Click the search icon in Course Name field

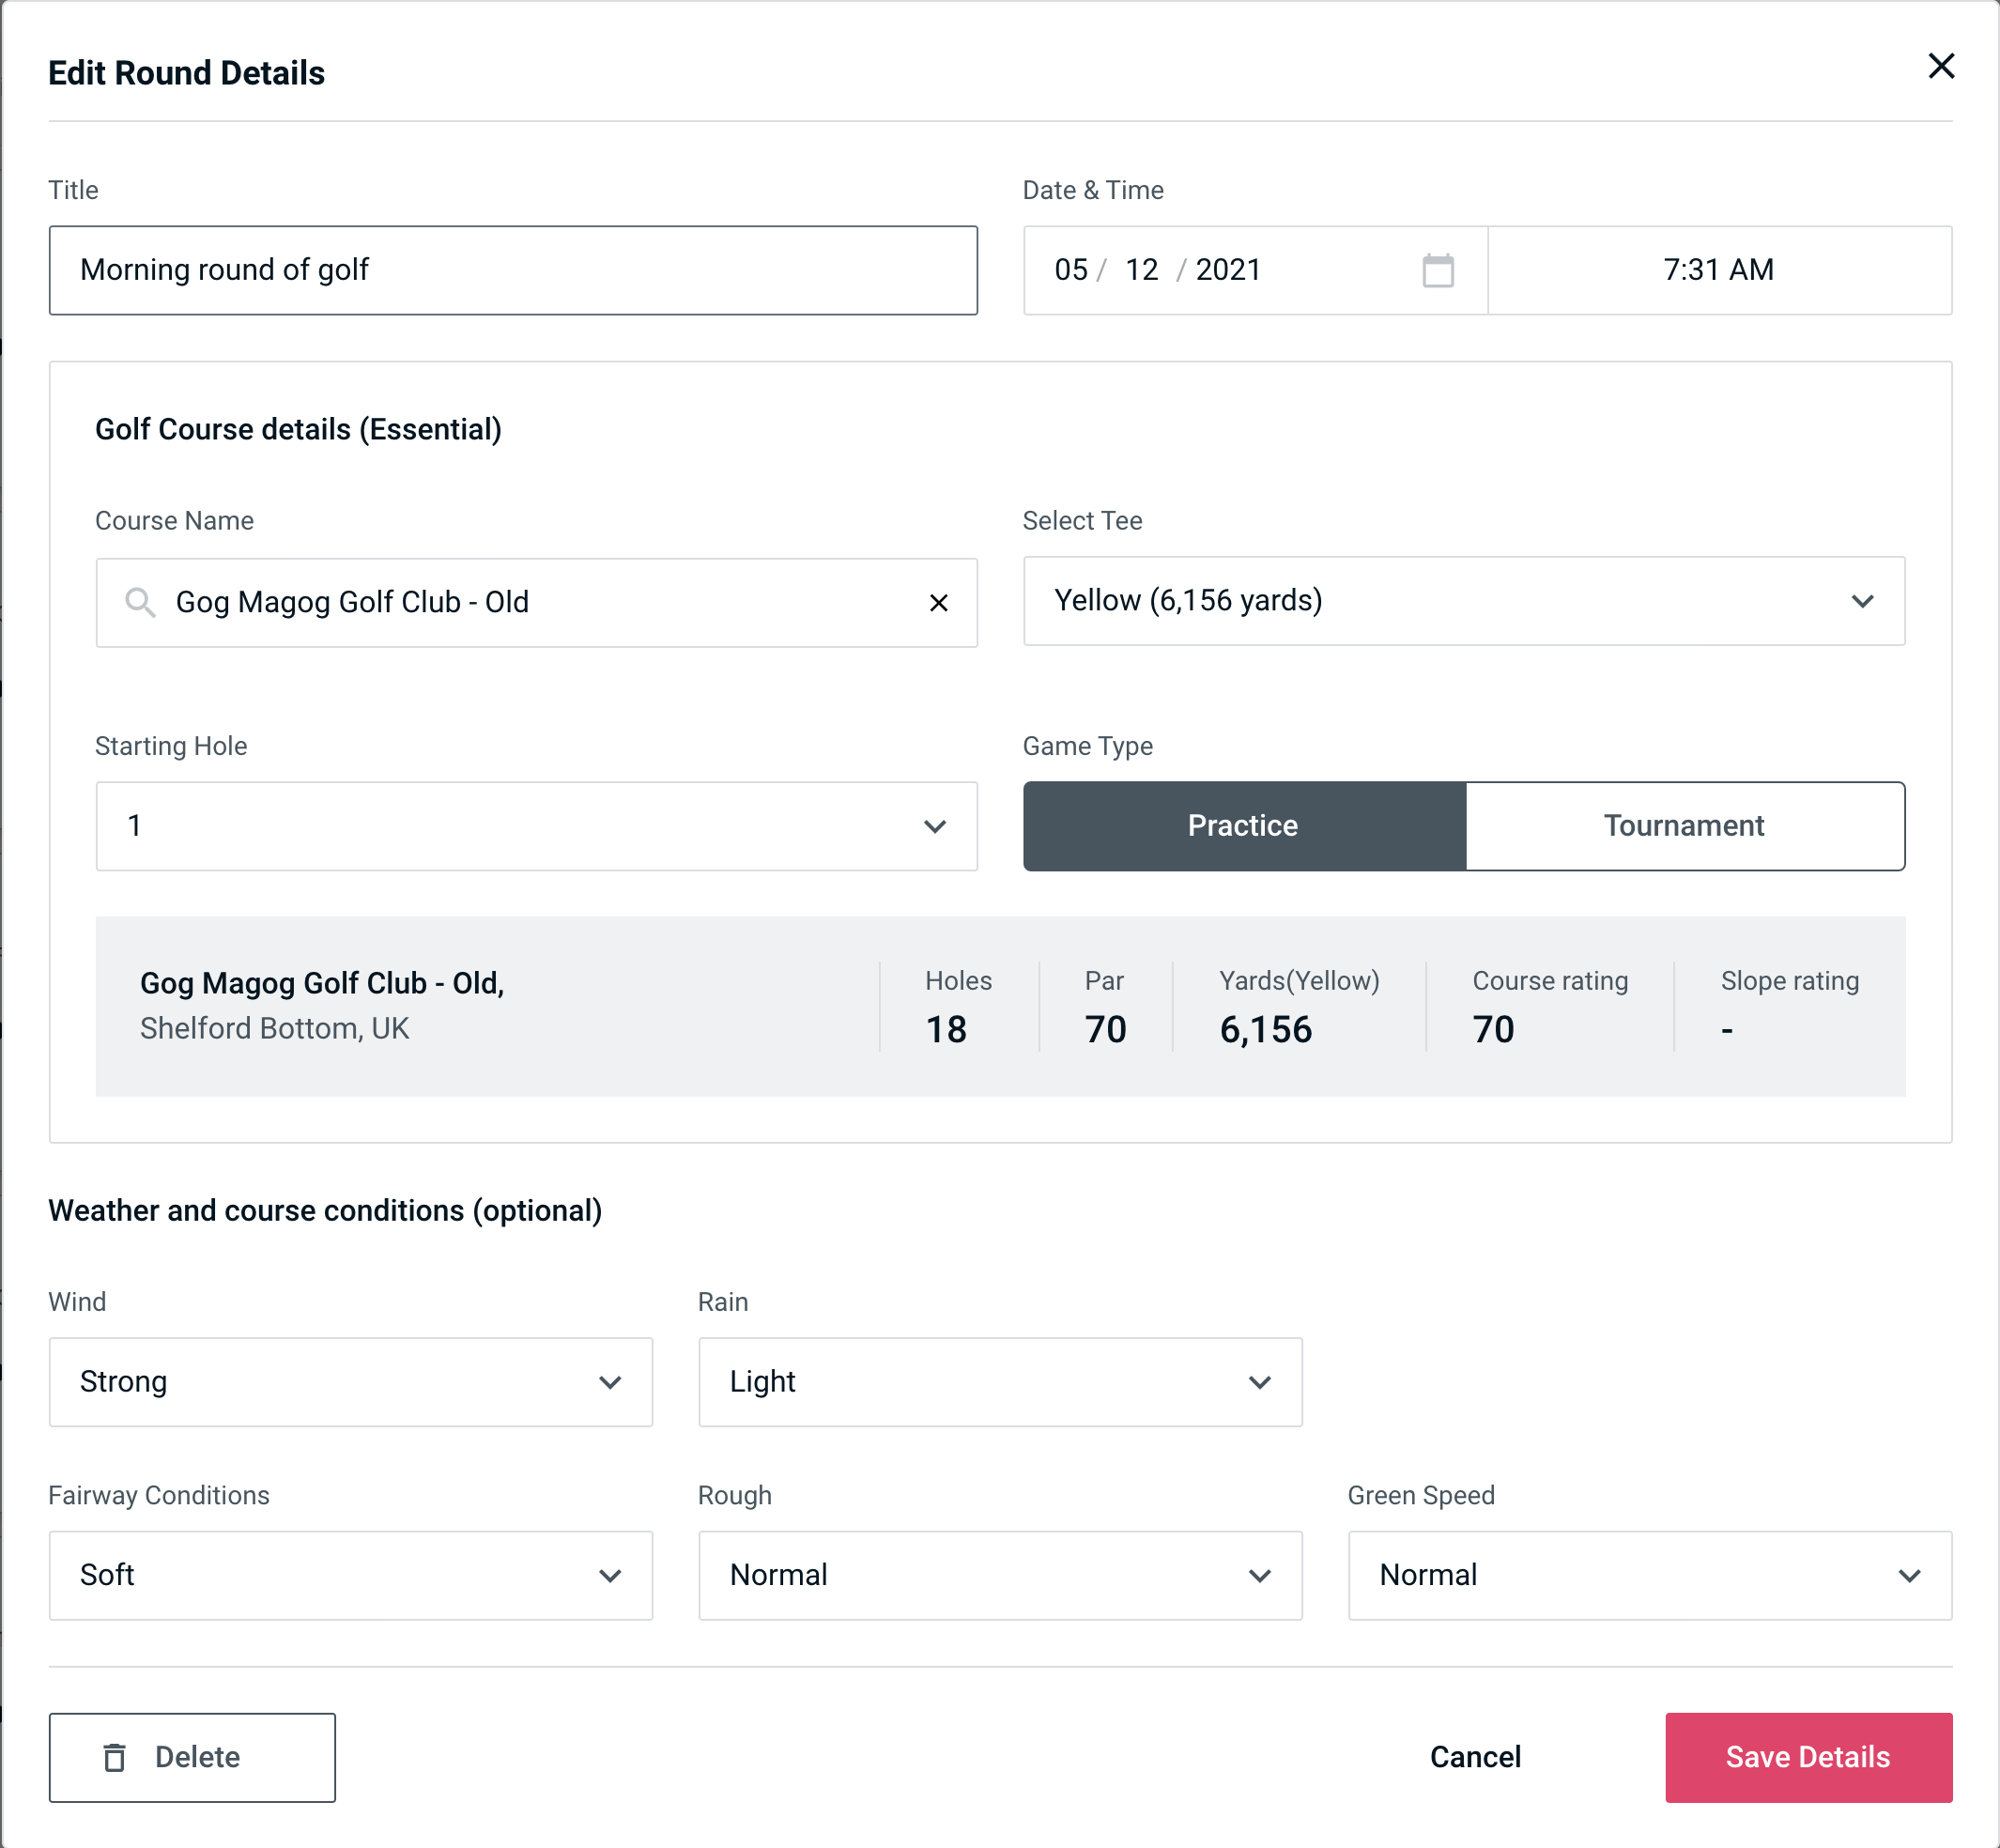click(x=139, y=603)
